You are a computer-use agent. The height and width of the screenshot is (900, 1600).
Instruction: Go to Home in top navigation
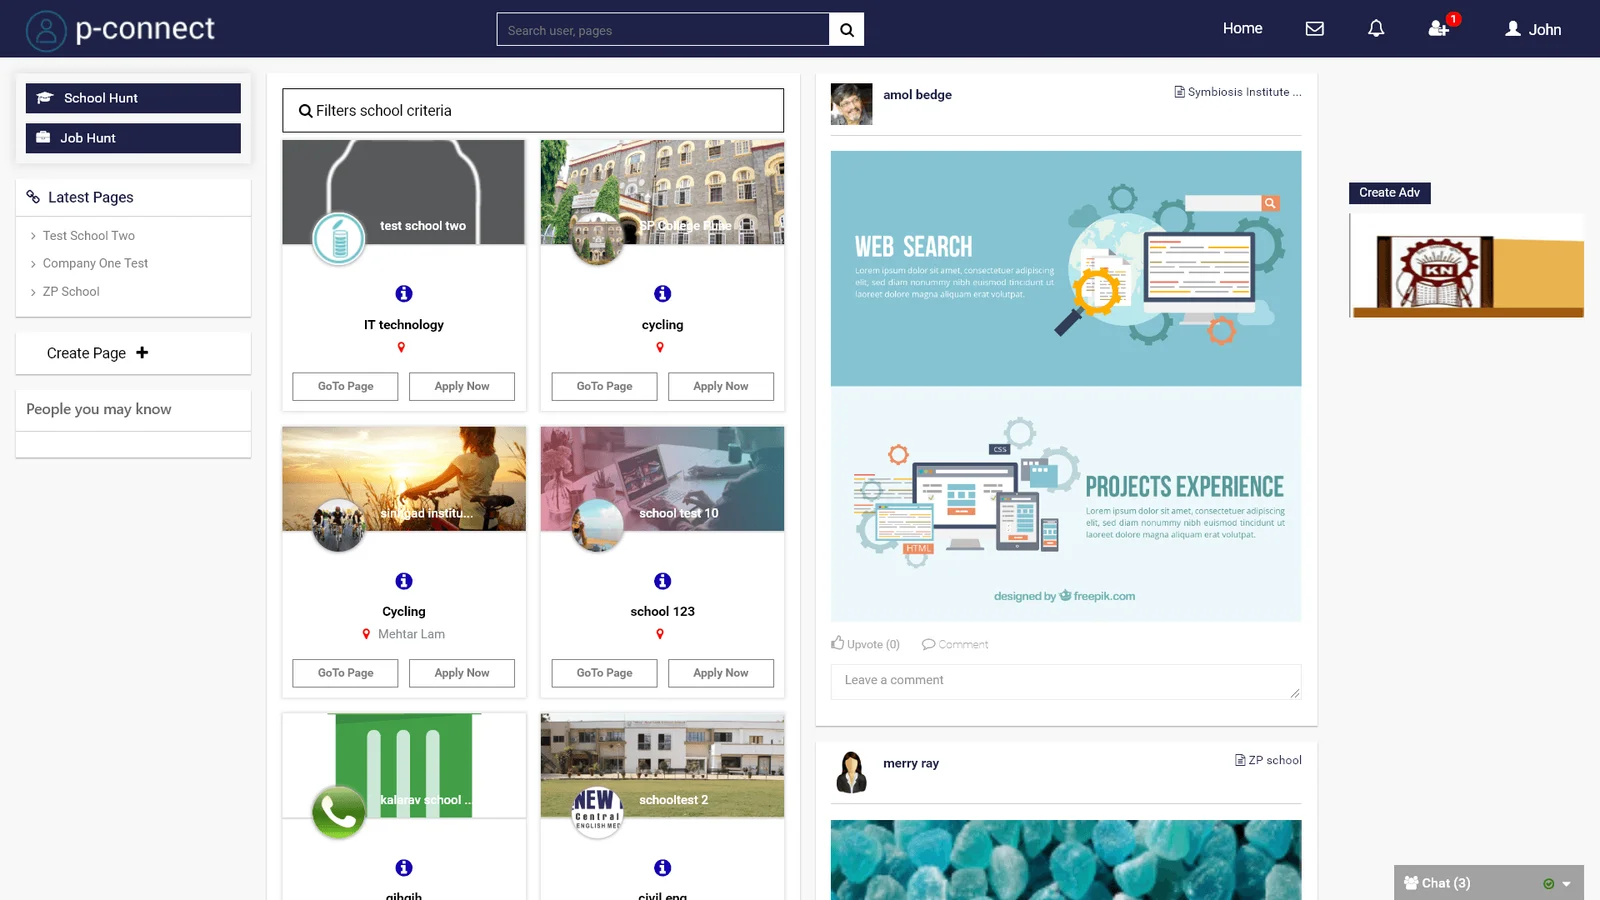tap(1242, 29)
